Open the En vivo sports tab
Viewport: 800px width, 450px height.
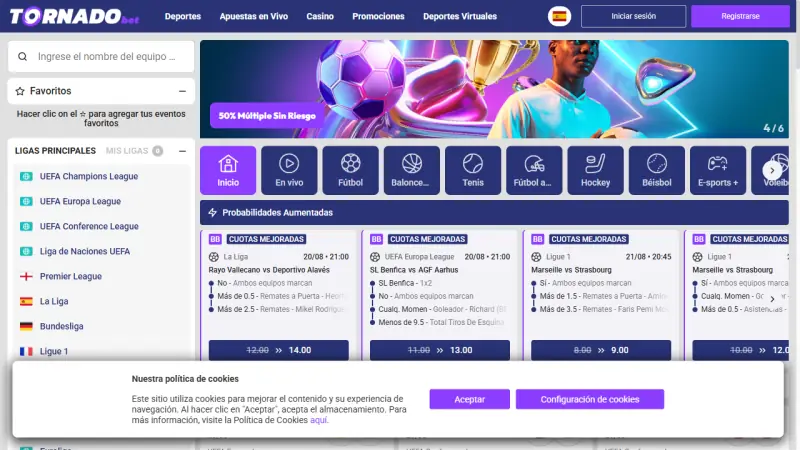coord(289,170)
